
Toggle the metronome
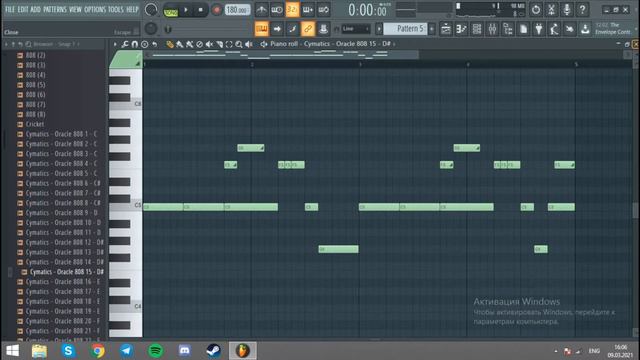point(262,9)
